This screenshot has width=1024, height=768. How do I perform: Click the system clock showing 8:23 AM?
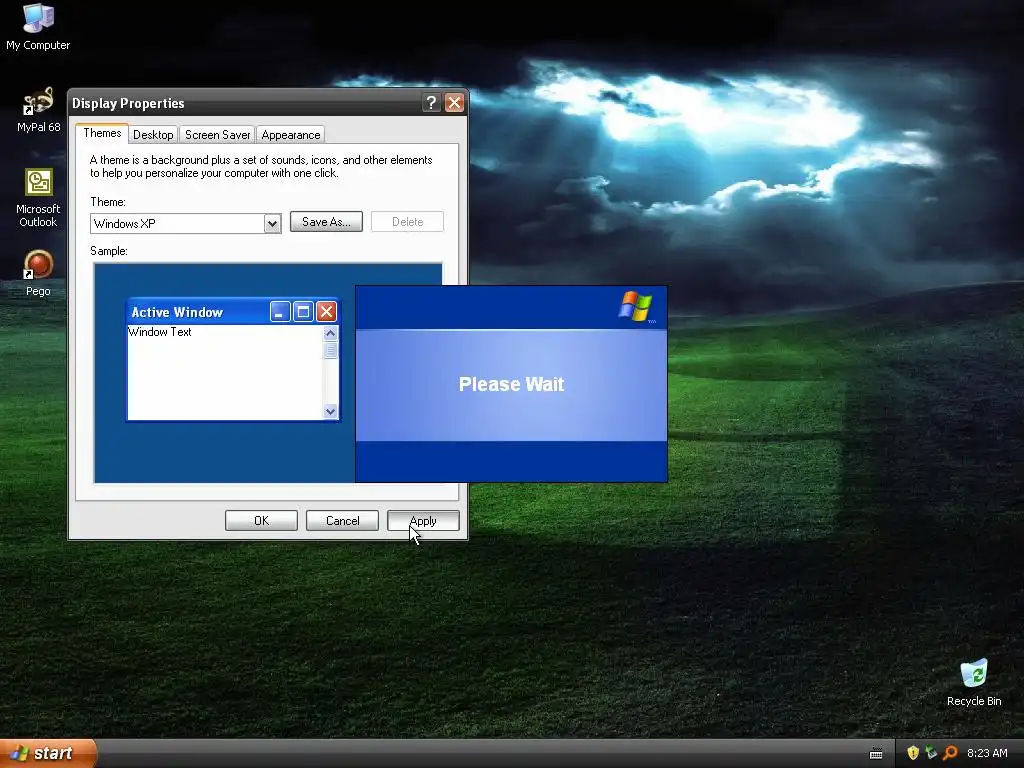coord(987,753)
